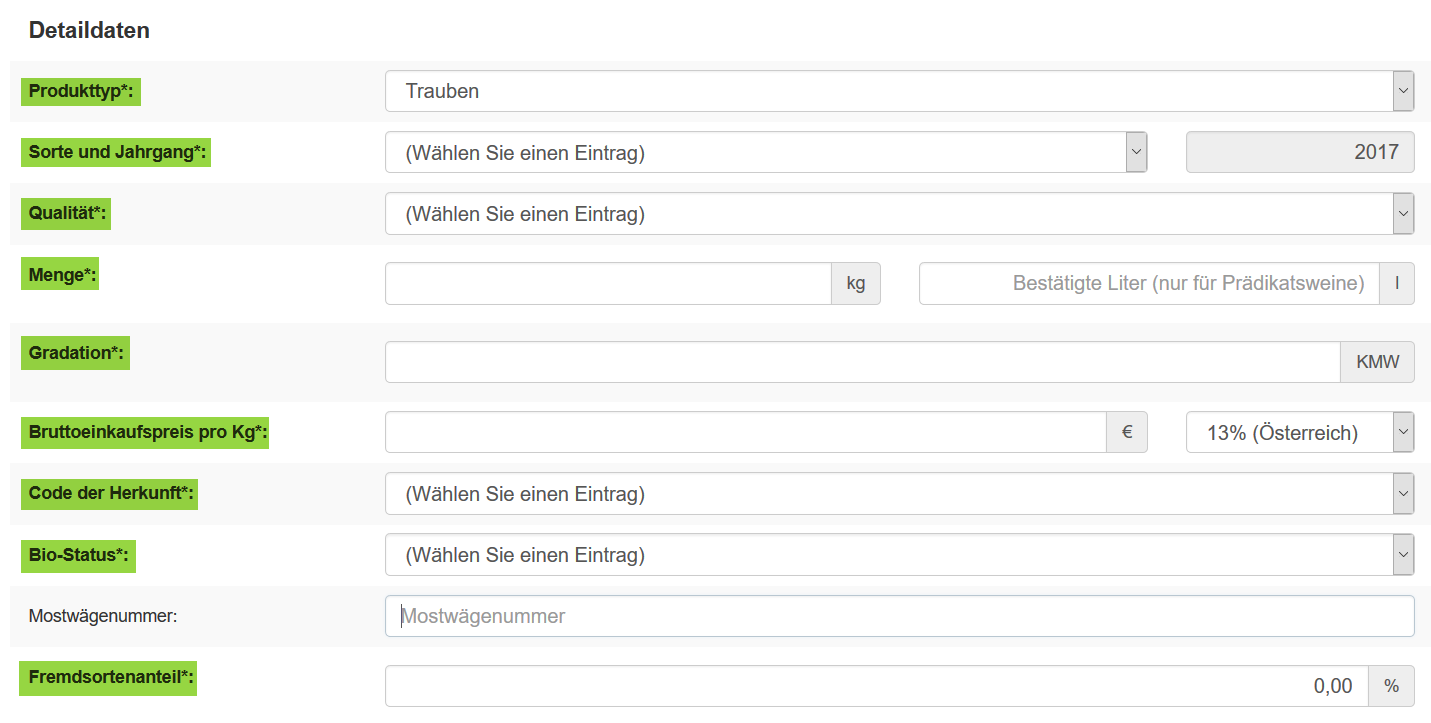This screenshot has width=1431, height=723.
Task: Open the Produkttyp dropdown showing Trauben
Action: pyautogui.click(x=898, y=91)
